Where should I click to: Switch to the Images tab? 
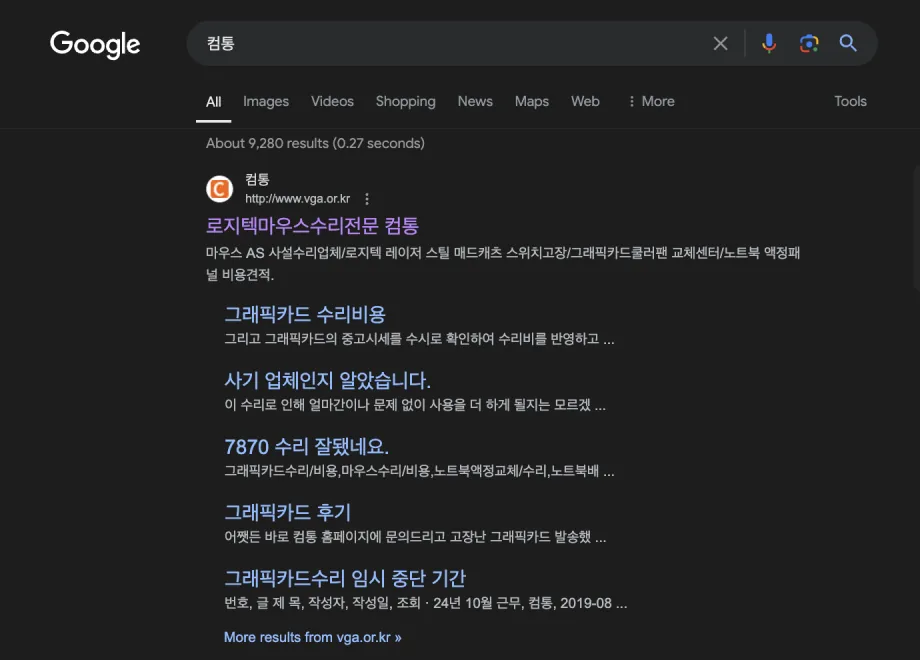266,101
